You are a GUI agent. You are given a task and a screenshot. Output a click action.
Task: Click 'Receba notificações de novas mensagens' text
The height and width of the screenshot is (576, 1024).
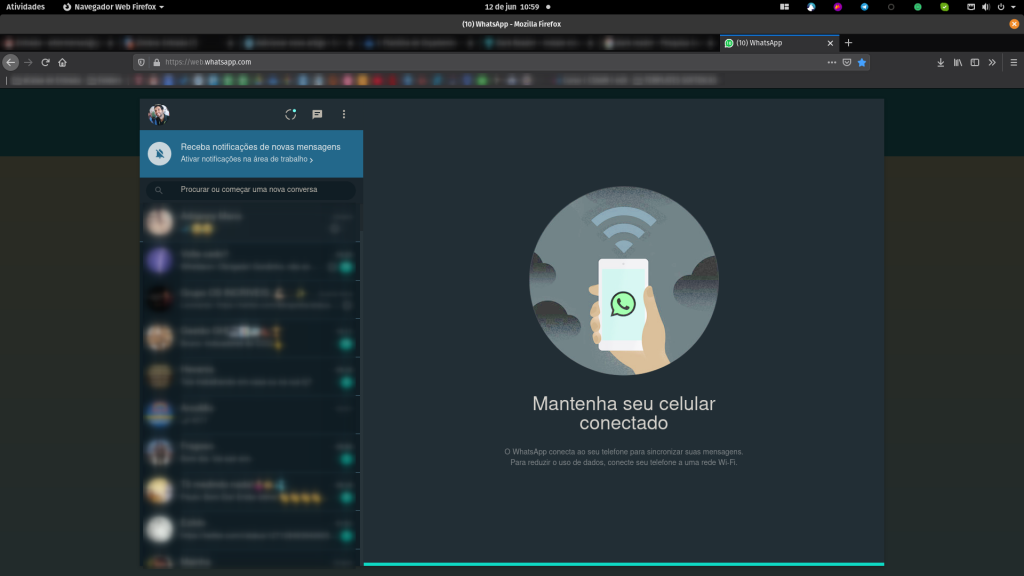click(x=261, y=147)
